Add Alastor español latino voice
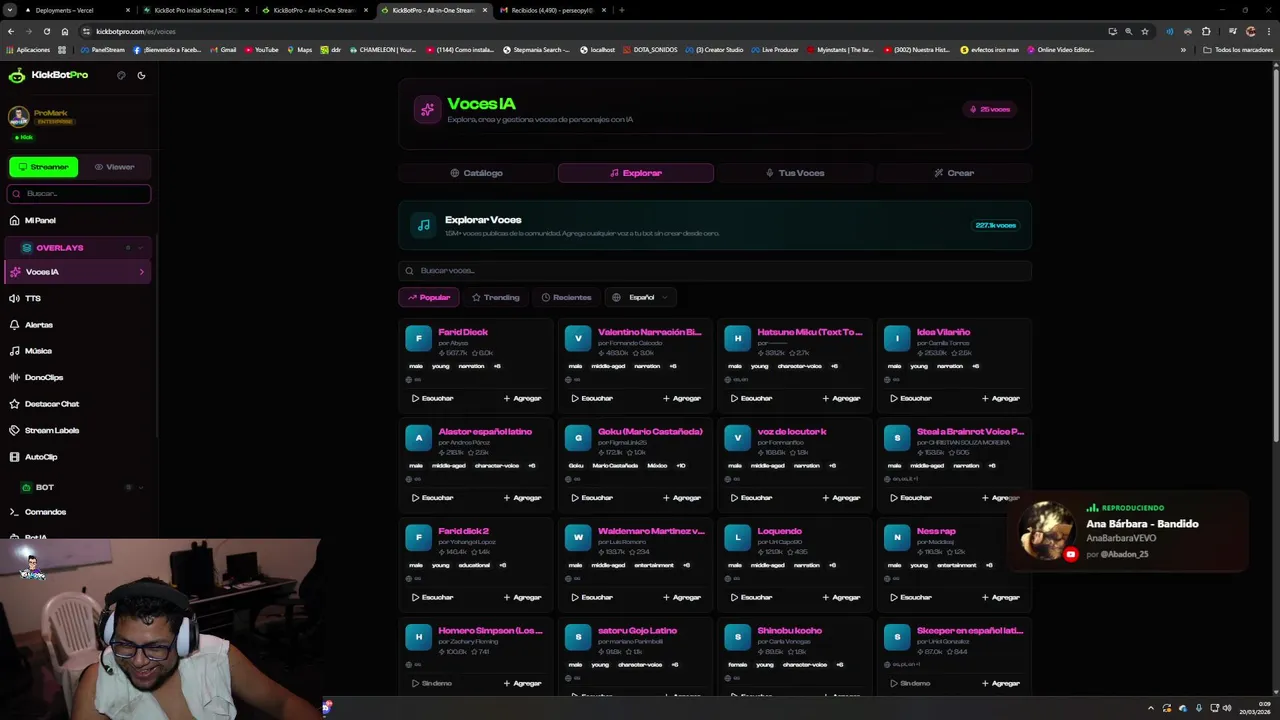The image size is (1280, 720). (522, 497)
